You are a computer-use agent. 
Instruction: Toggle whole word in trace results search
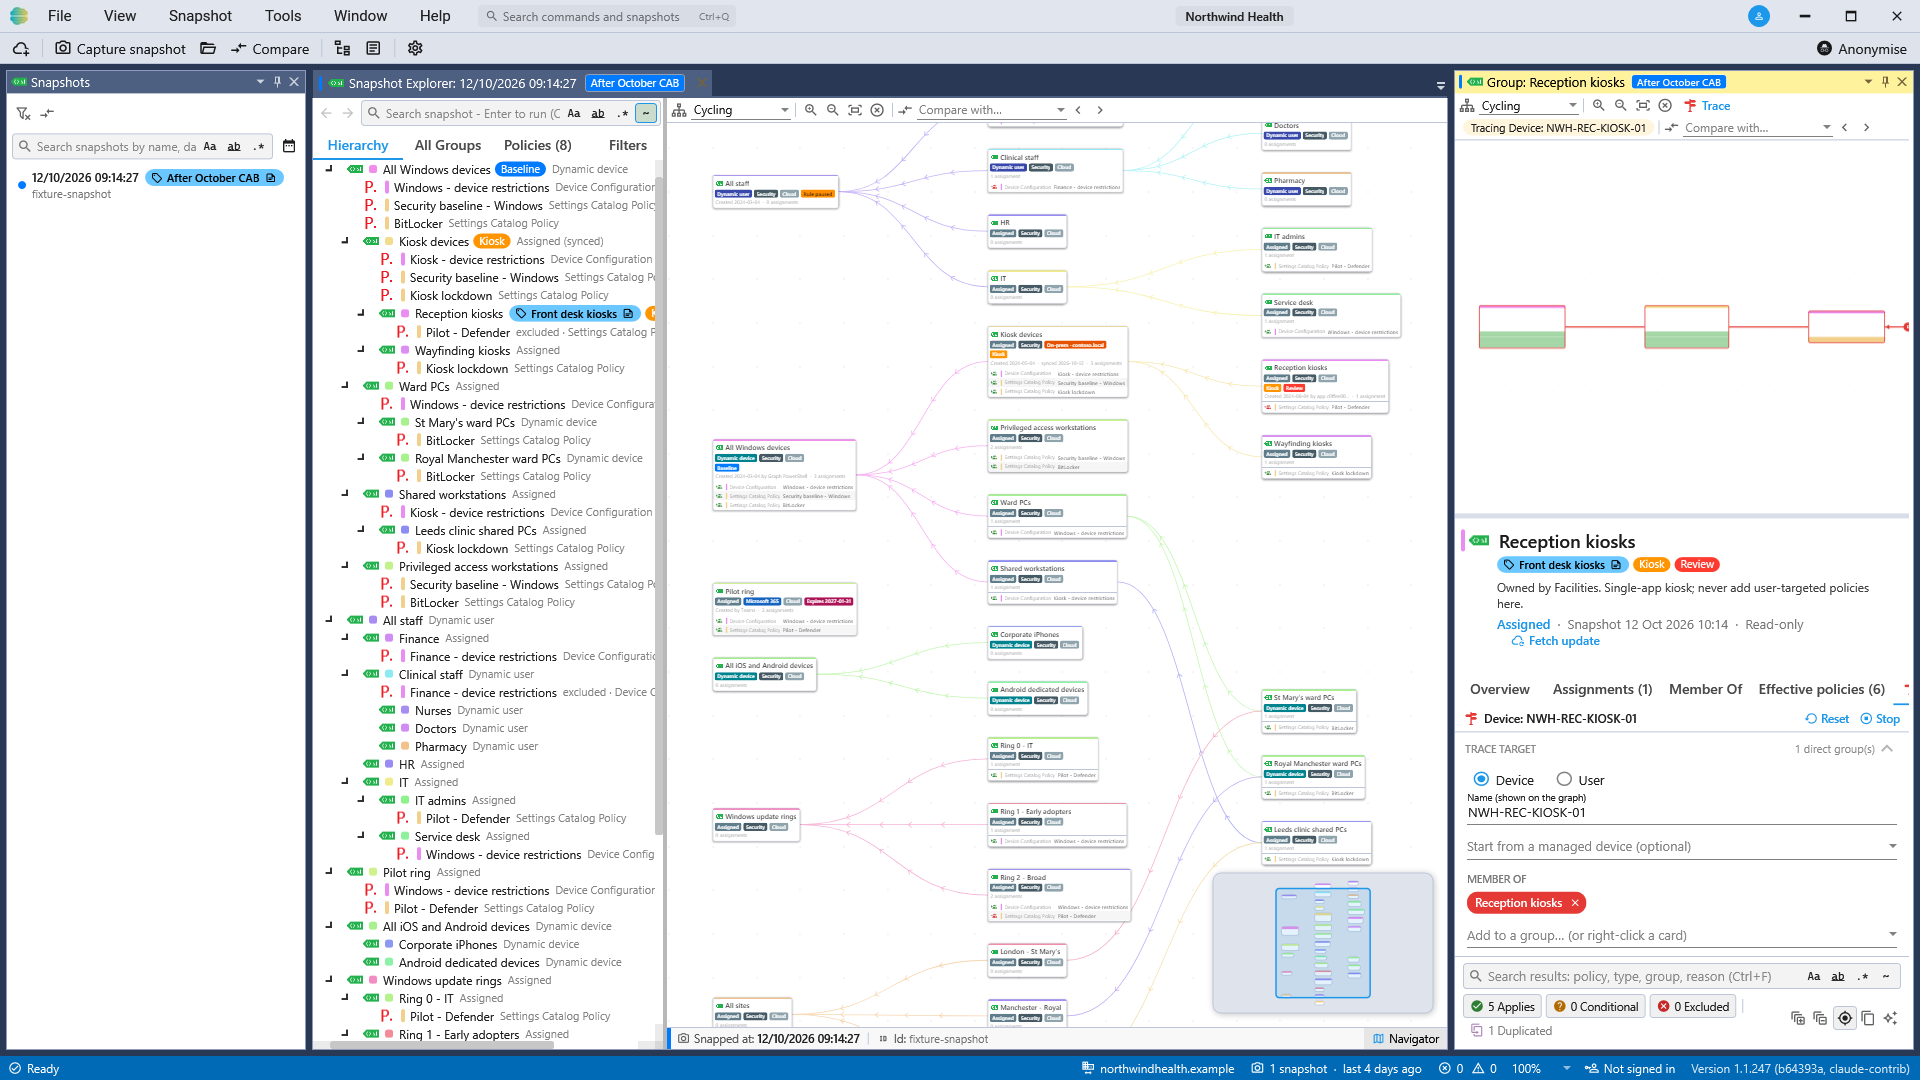1838,976
